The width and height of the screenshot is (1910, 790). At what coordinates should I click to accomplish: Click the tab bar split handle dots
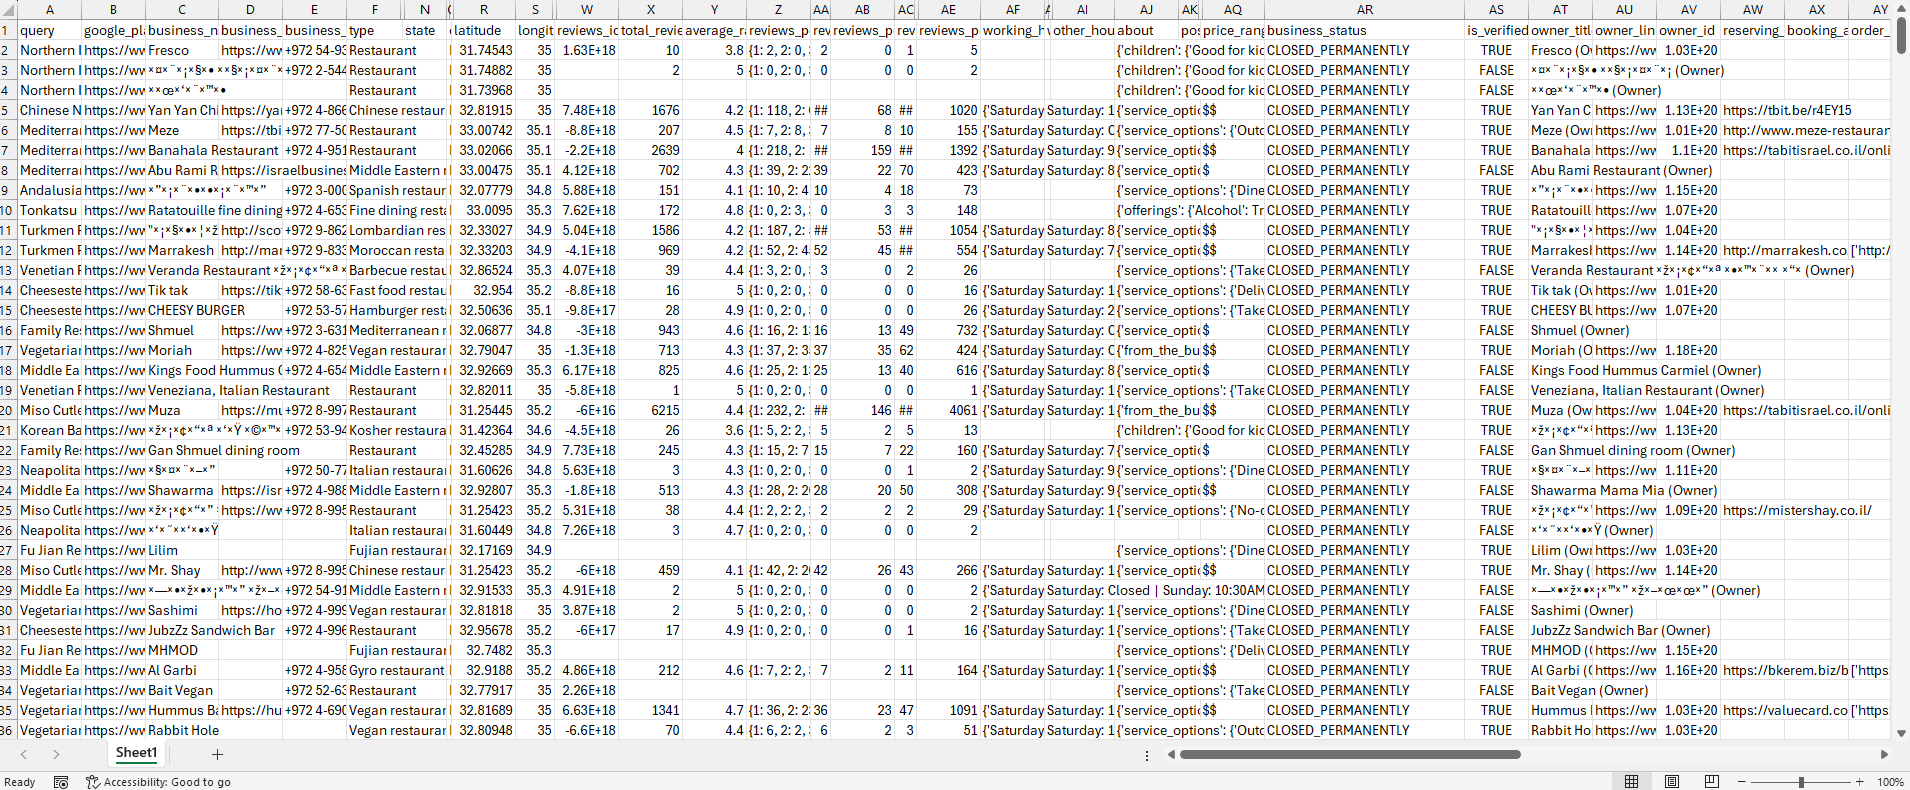1147,755
